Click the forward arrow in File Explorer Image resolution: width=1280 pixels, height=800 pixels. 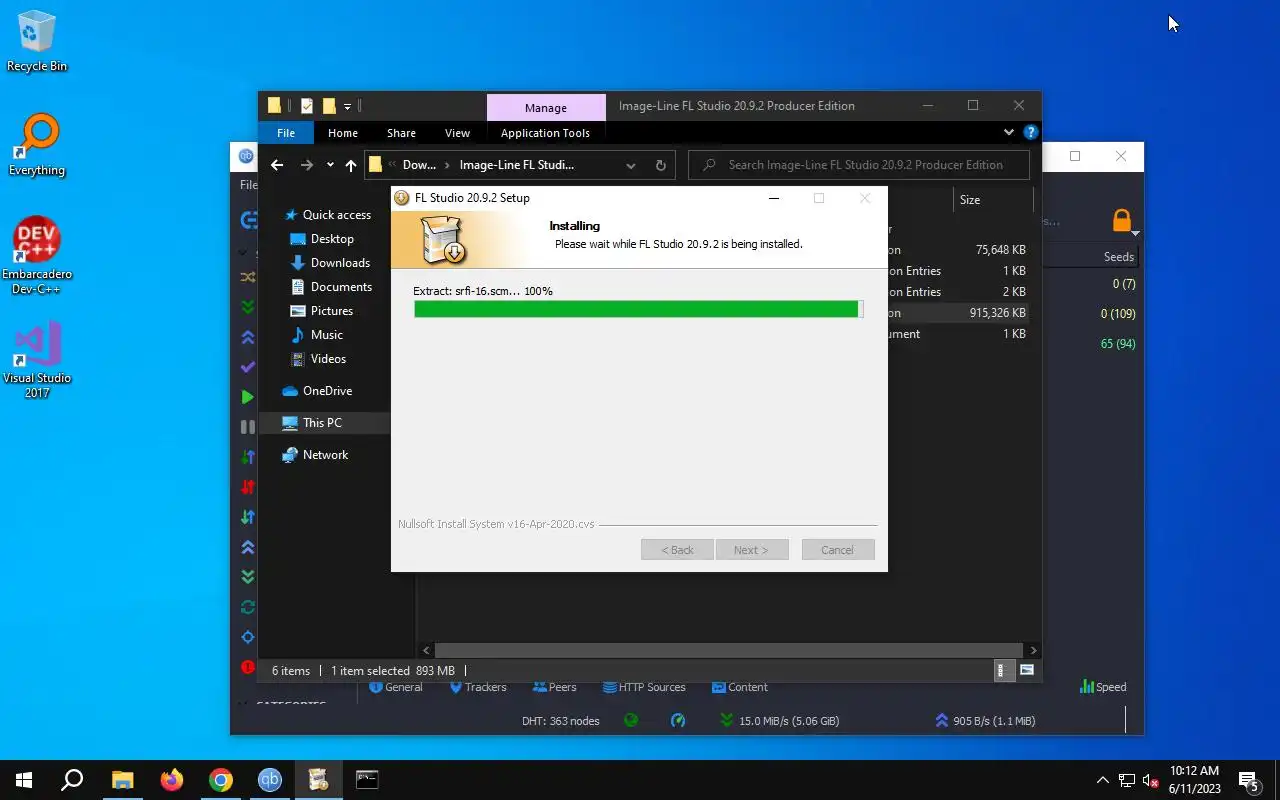tap(307, 165)
